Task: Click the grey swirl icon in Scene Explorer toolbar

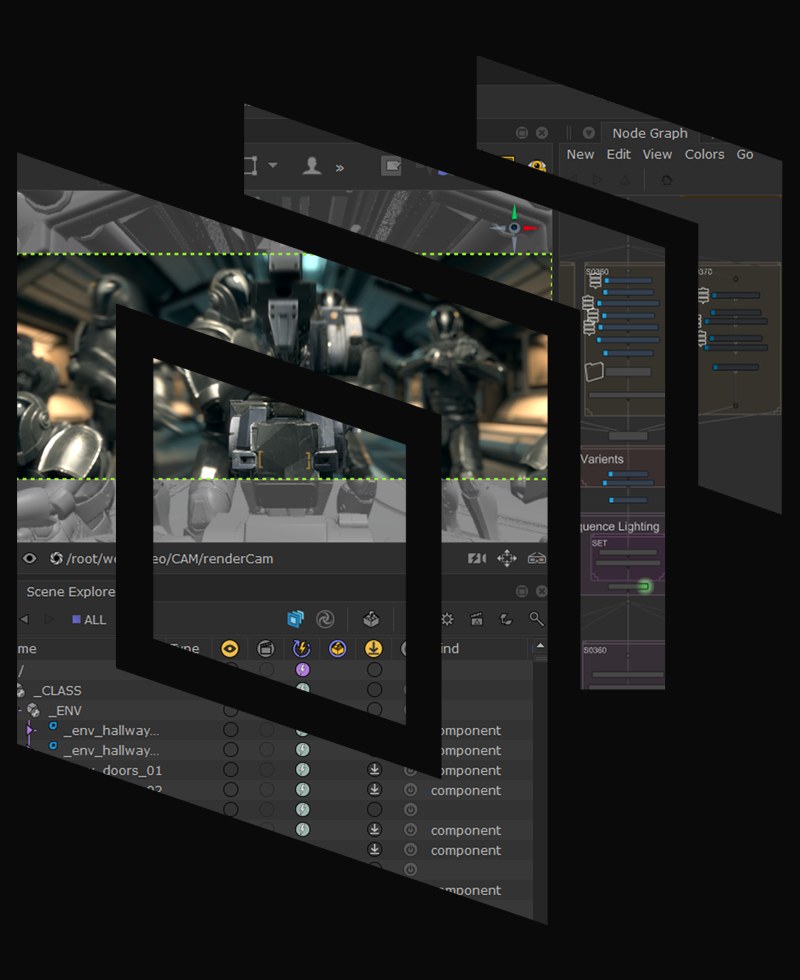Action: point(325,619)
